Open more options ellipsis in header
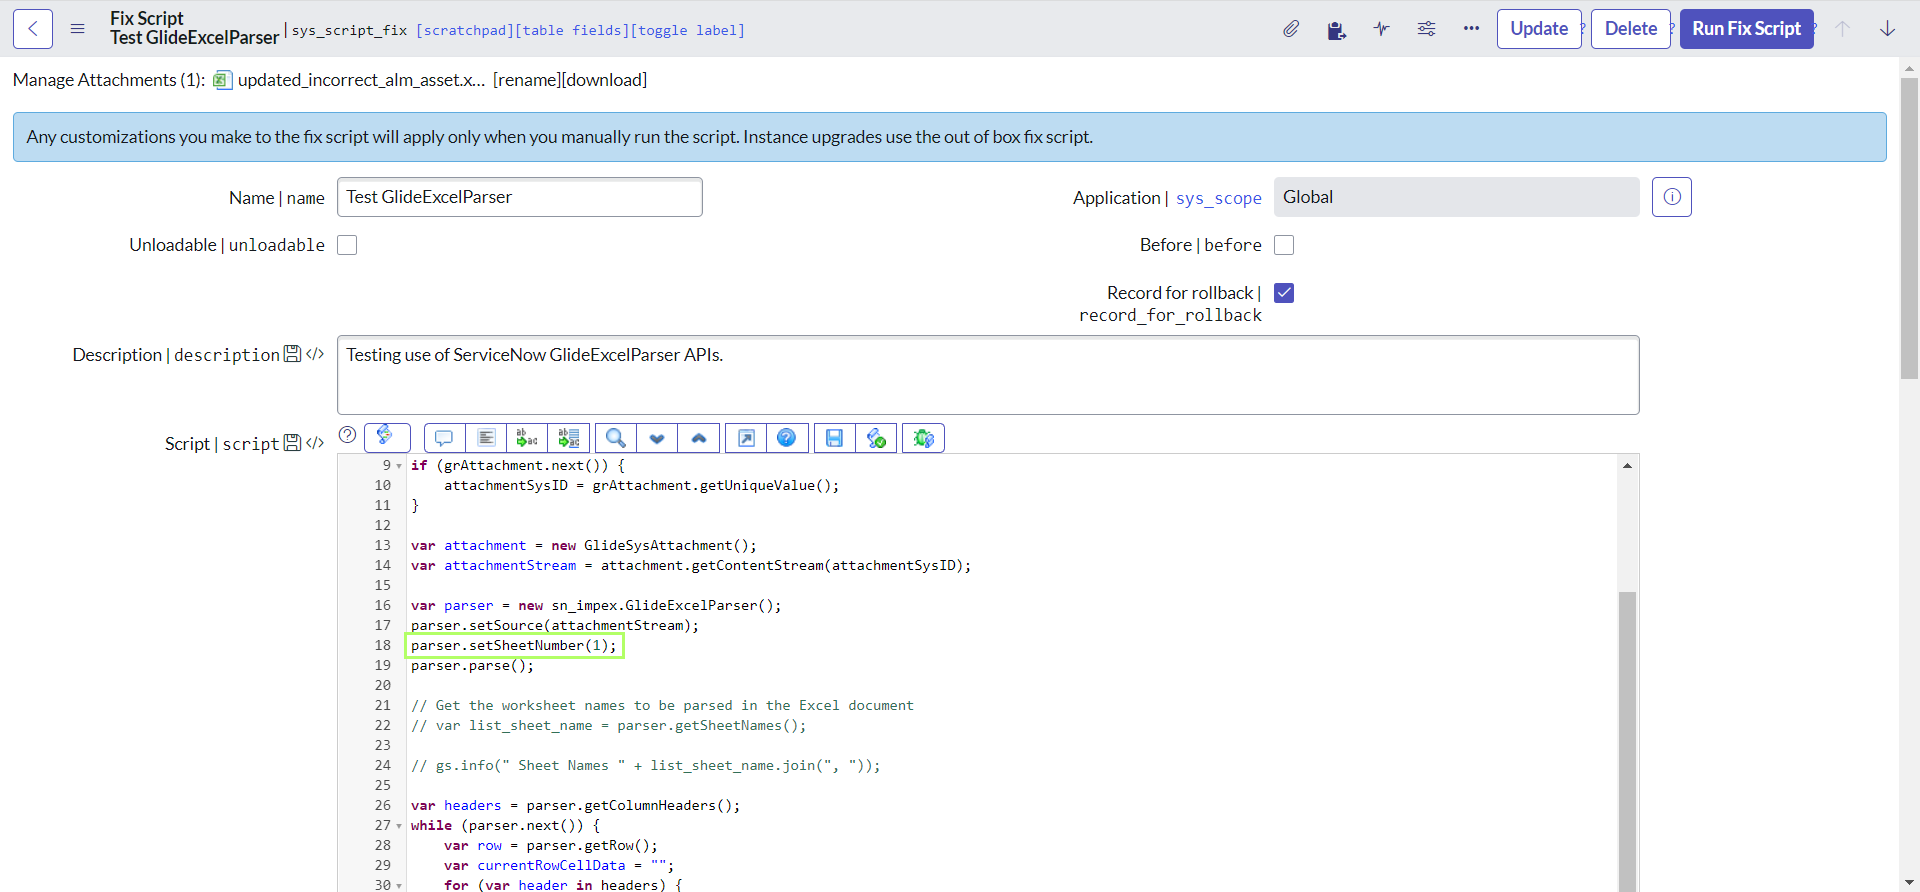 tap(1471, 29)
